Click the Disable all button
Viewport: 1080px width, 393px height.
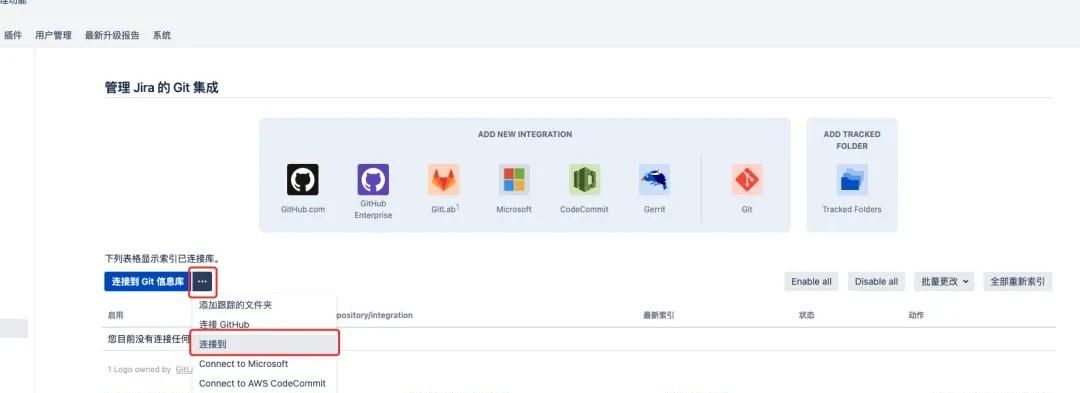876,282
